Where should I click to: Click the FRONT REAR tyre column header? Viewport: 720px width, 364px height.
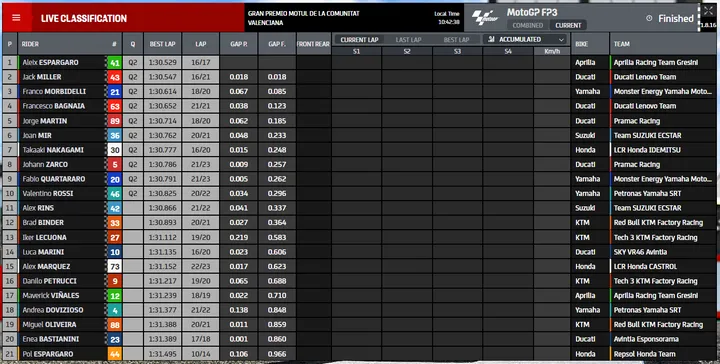(314, 44)
